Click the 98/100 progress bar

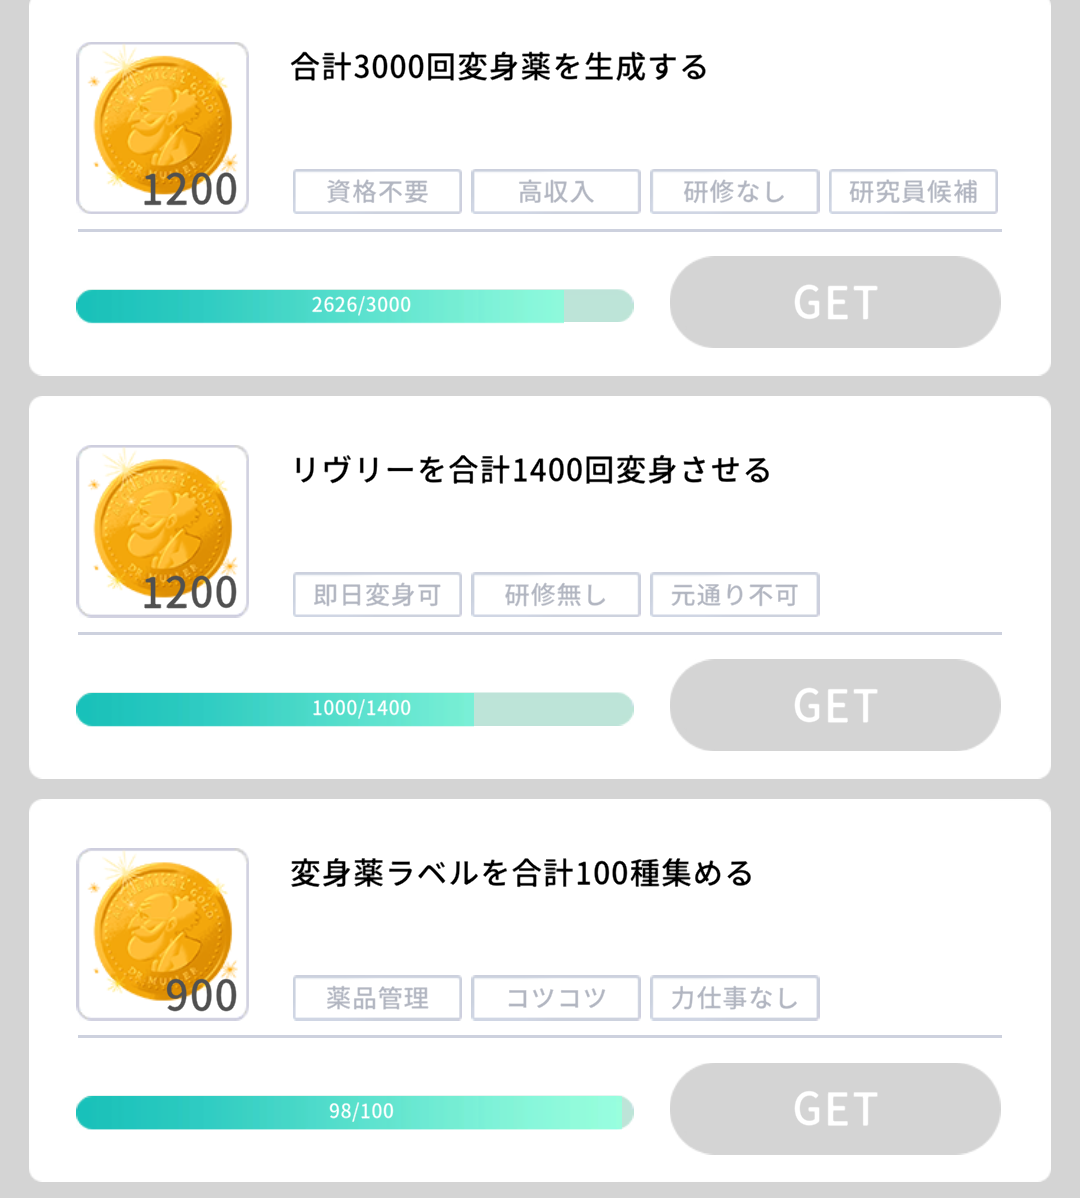point(355,1112)
